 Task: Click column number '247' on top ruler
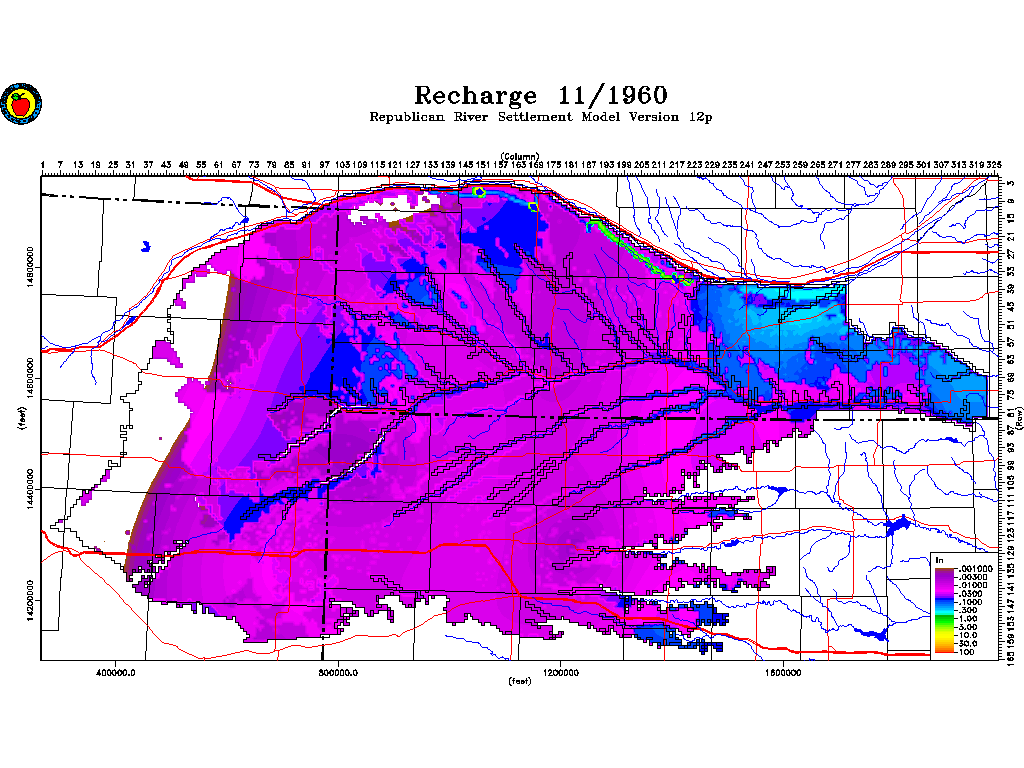click(x=765, y=165)
